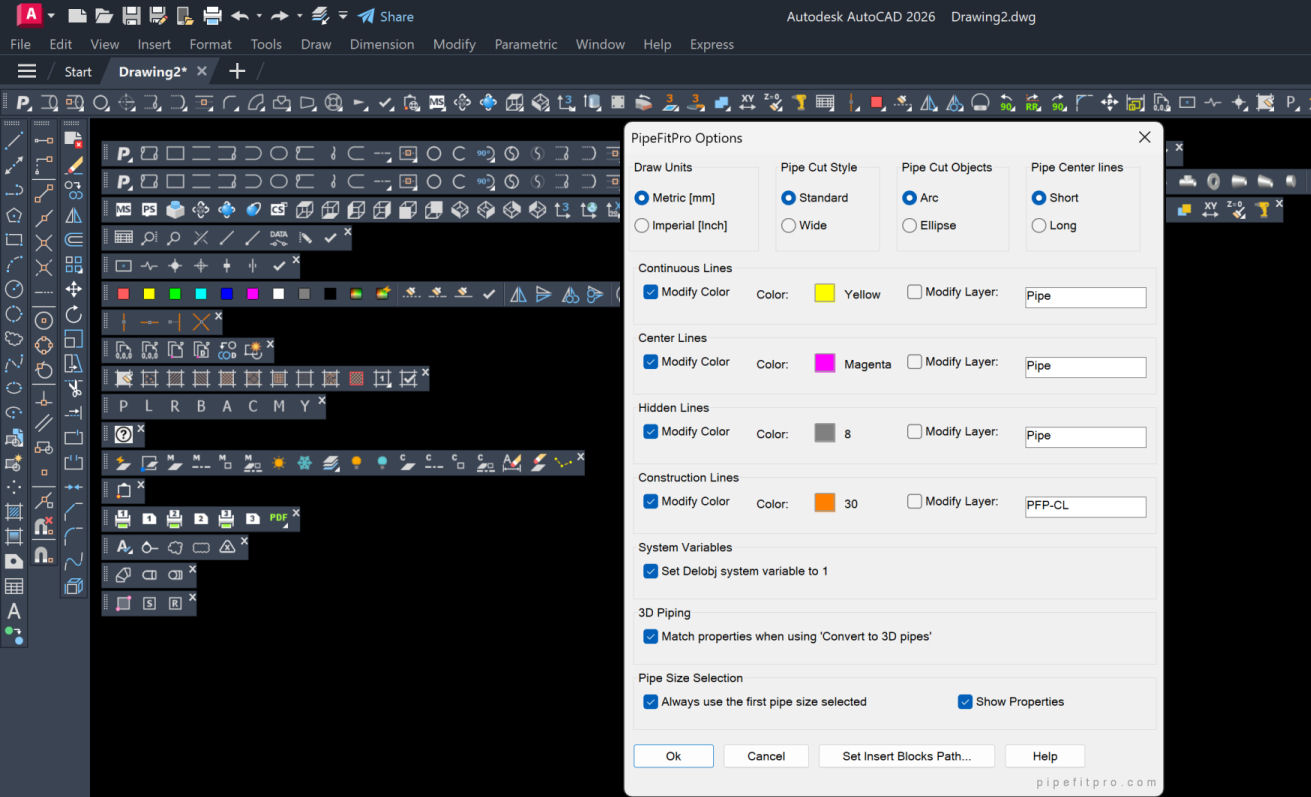Click the Plot printer icon in title bar
The width and height of the screenshot is (1311, 797).
click(212, 16)
